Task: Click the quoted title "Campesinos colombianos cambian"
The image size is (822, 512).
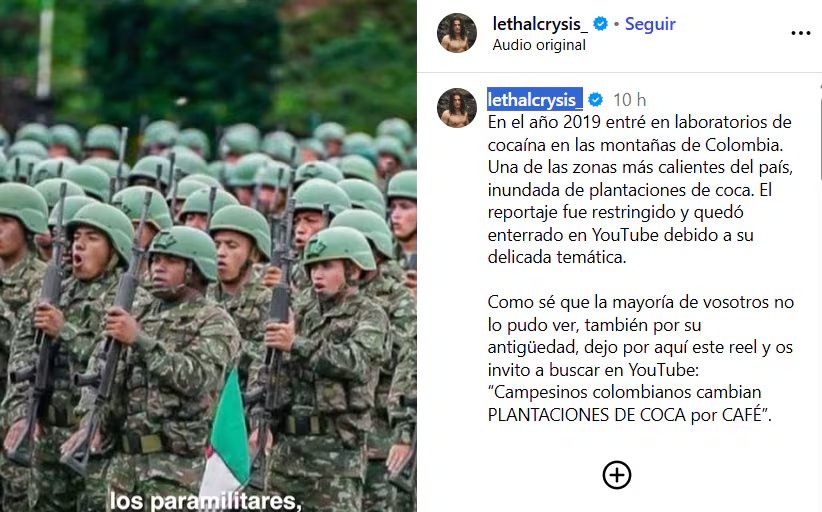Action: click(x=624, y=392)
